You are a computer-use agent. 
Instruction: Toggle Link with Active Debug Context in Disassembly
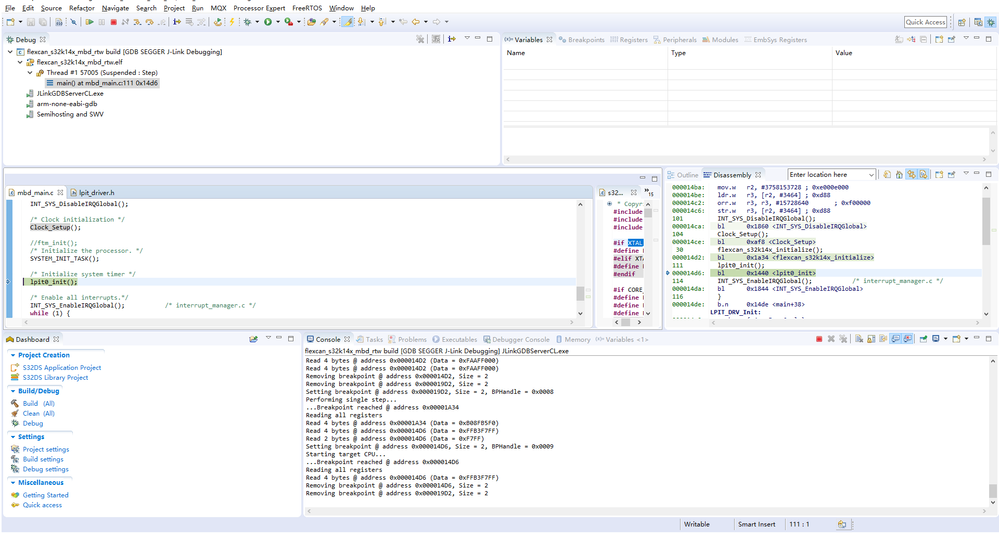tap(912, 175)
